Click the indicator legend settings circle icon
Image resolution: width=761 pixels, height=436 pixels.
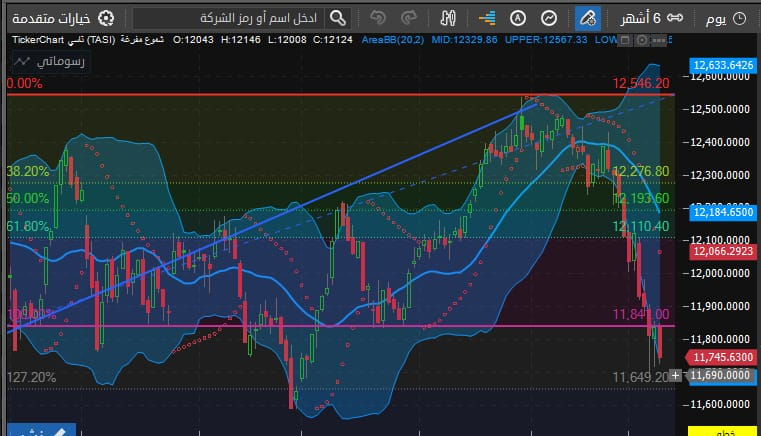(x=642, y=40)
